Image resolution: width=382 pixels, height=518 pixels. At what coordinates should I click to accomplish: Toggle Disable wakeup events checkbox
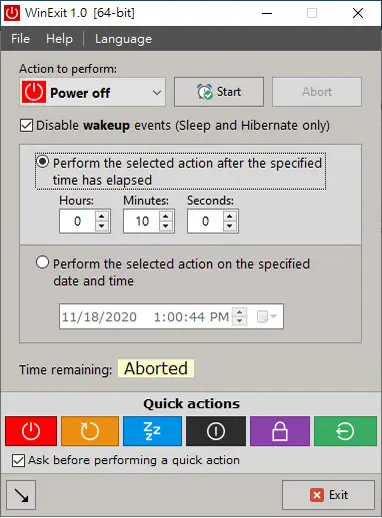tap(26, 126)
